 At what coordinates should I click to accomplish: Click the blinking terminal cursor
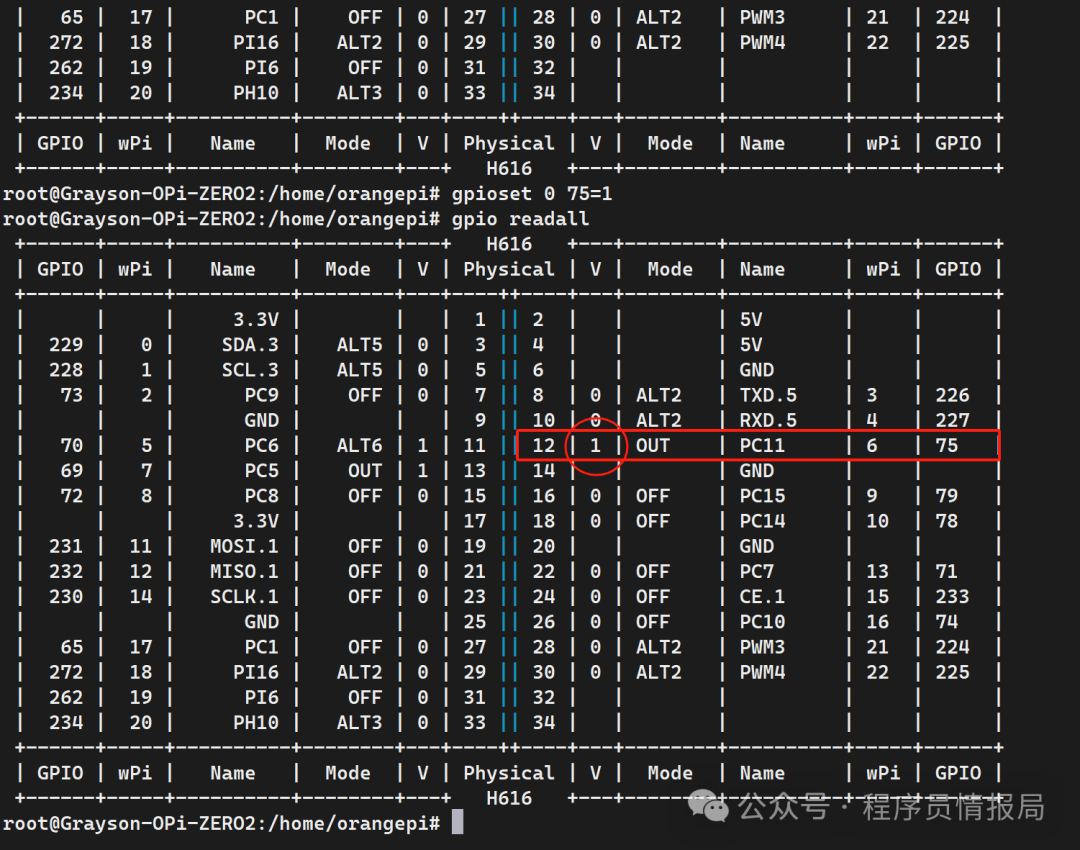click(x=458, y=821)
